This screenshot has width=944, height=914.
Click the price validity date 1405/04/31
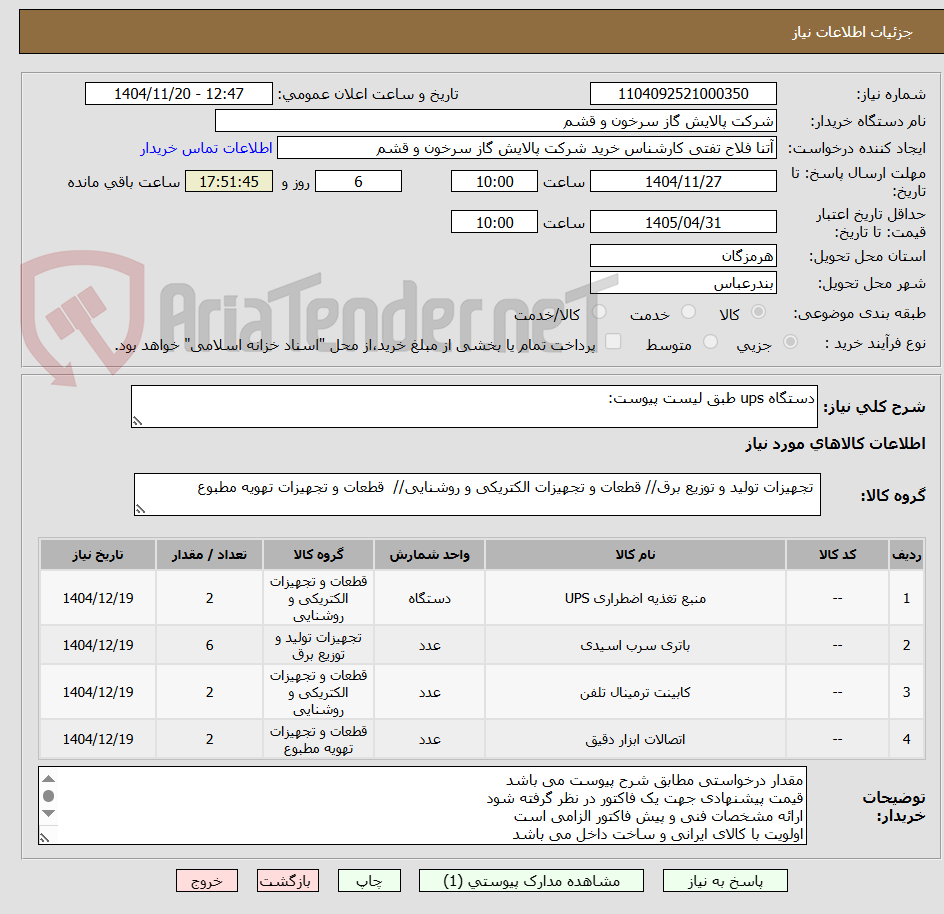click(683, 222)
